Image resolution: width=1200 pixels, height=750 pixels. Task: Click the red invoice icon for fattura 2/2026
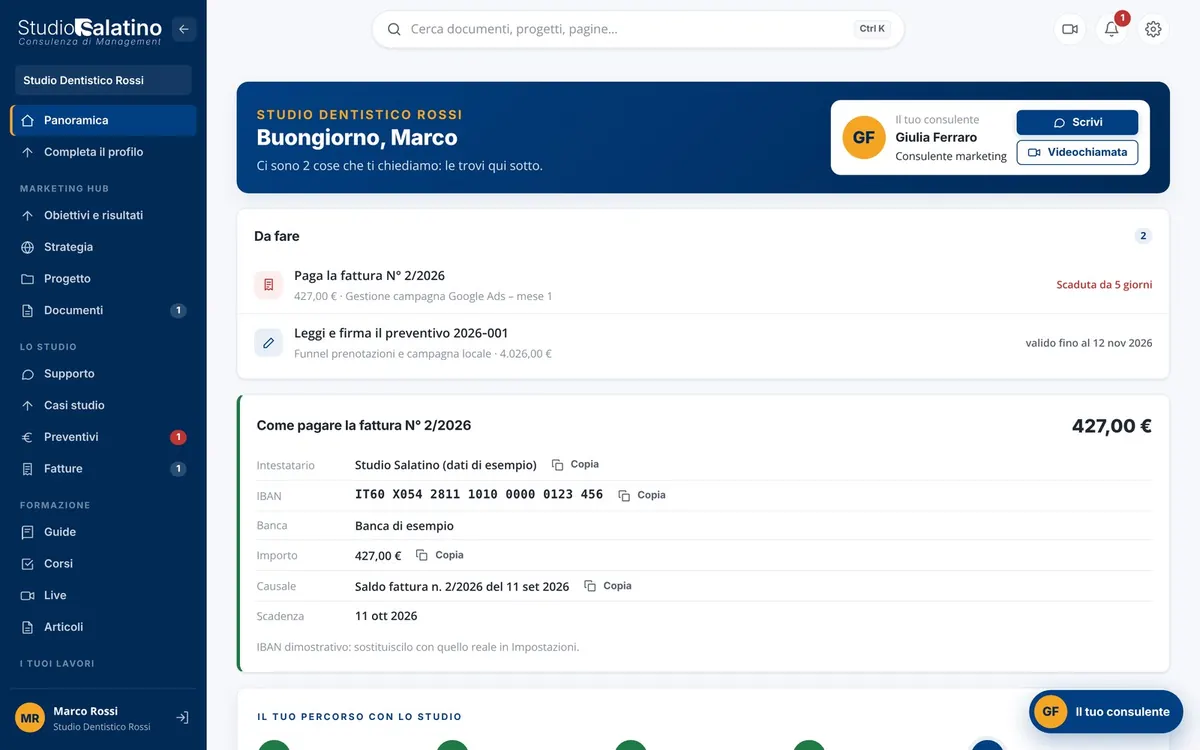[x=268, y=285]
